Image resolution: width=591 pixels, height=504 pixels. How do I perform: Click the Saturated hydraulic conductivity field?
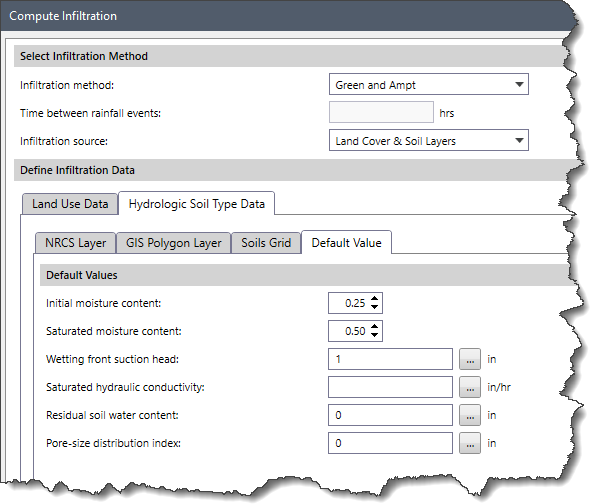[x=390, y=387]
